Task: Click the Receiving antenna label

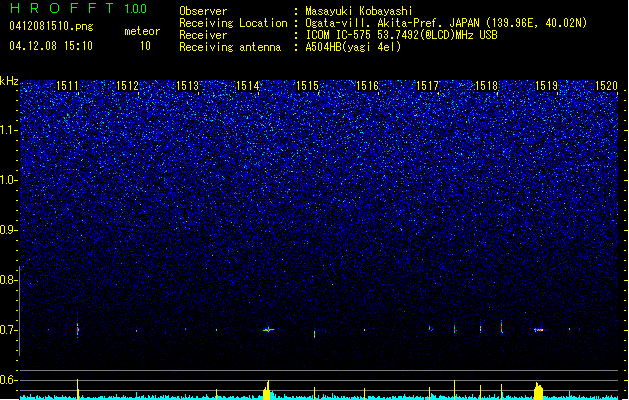Action: coord(230,47)
